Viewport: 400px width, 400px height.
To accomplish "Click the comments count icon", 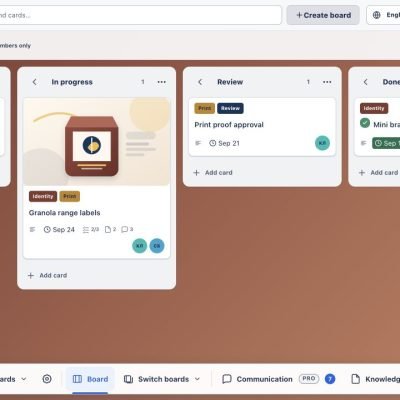I will pos(127,229).
